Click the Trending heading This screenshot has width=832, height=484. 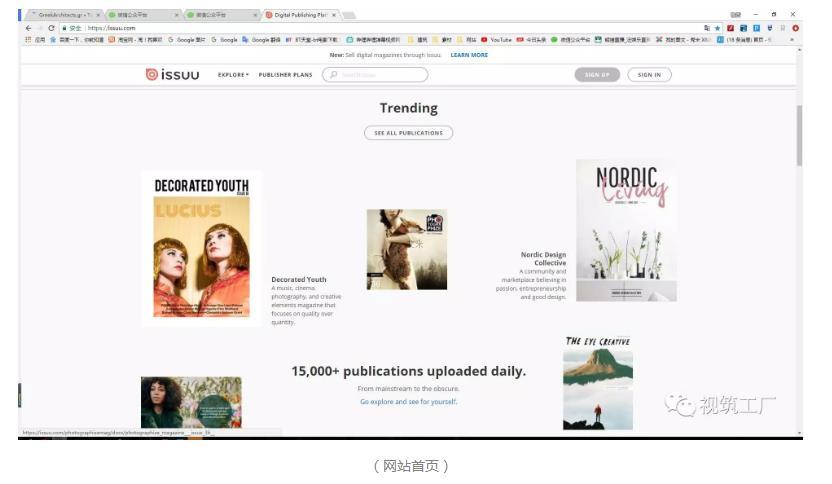pos(409,108)
